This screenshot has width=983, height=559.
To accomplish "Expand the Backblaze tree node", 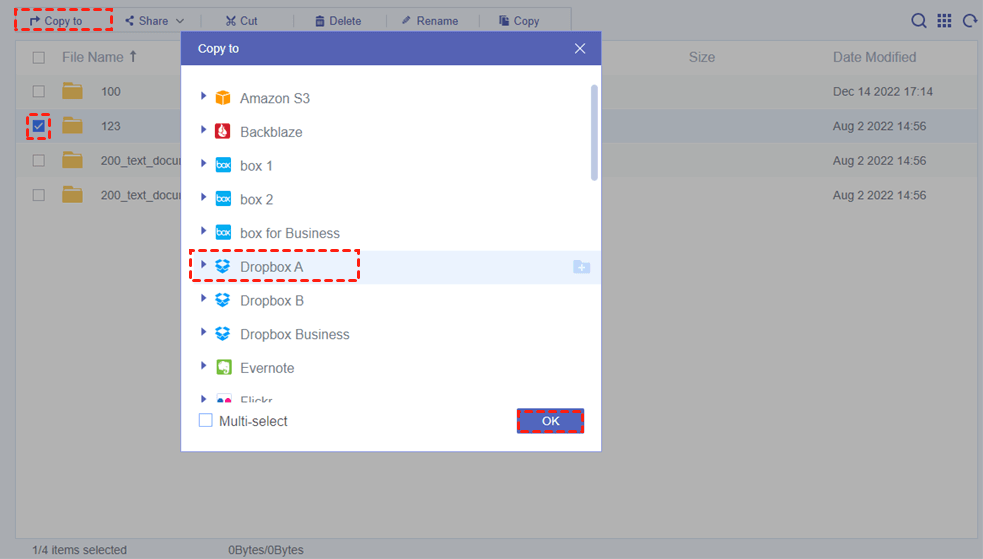I will pos(203,130).
